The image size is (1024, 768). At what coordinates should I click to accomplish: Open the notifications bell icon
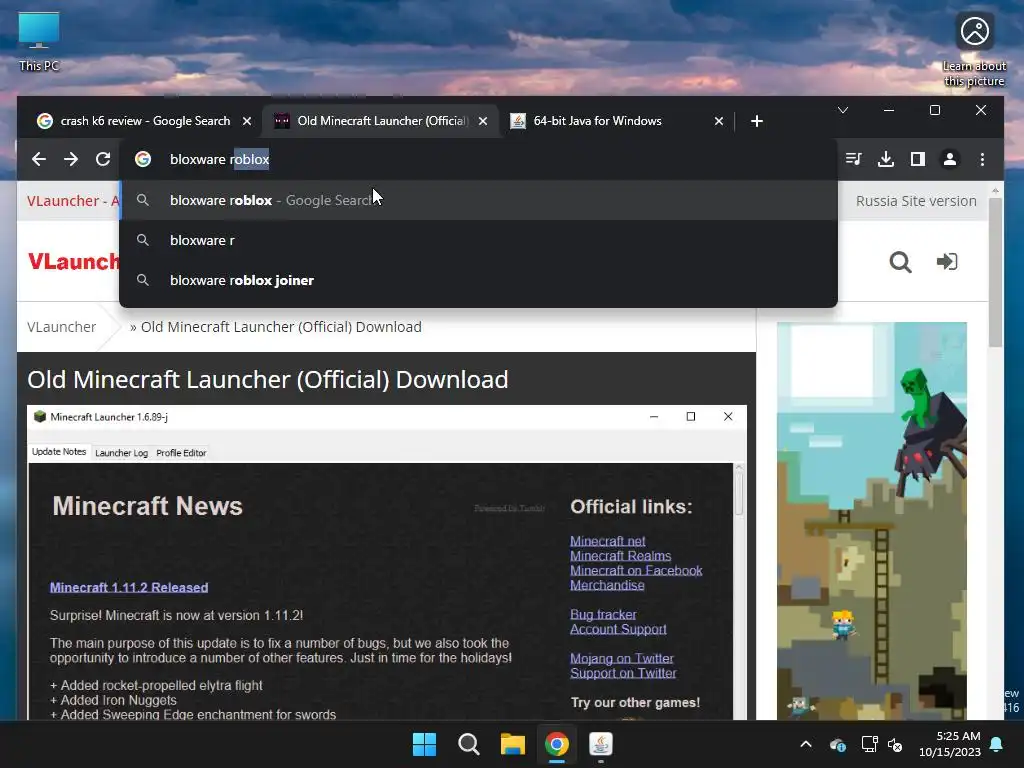(x=997, y=744)
